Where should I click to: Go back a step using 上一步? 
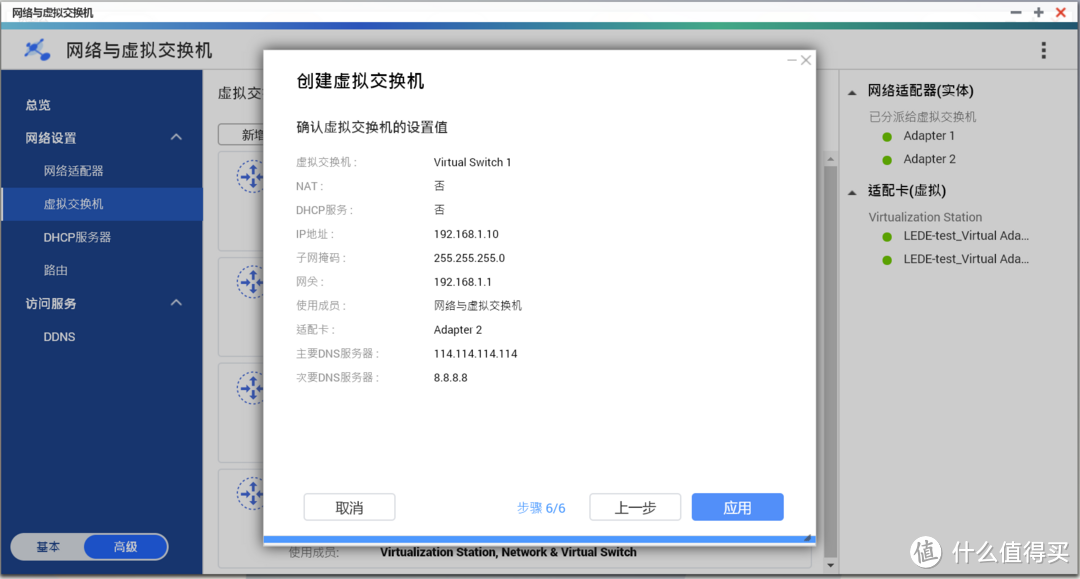pos(635,507)
